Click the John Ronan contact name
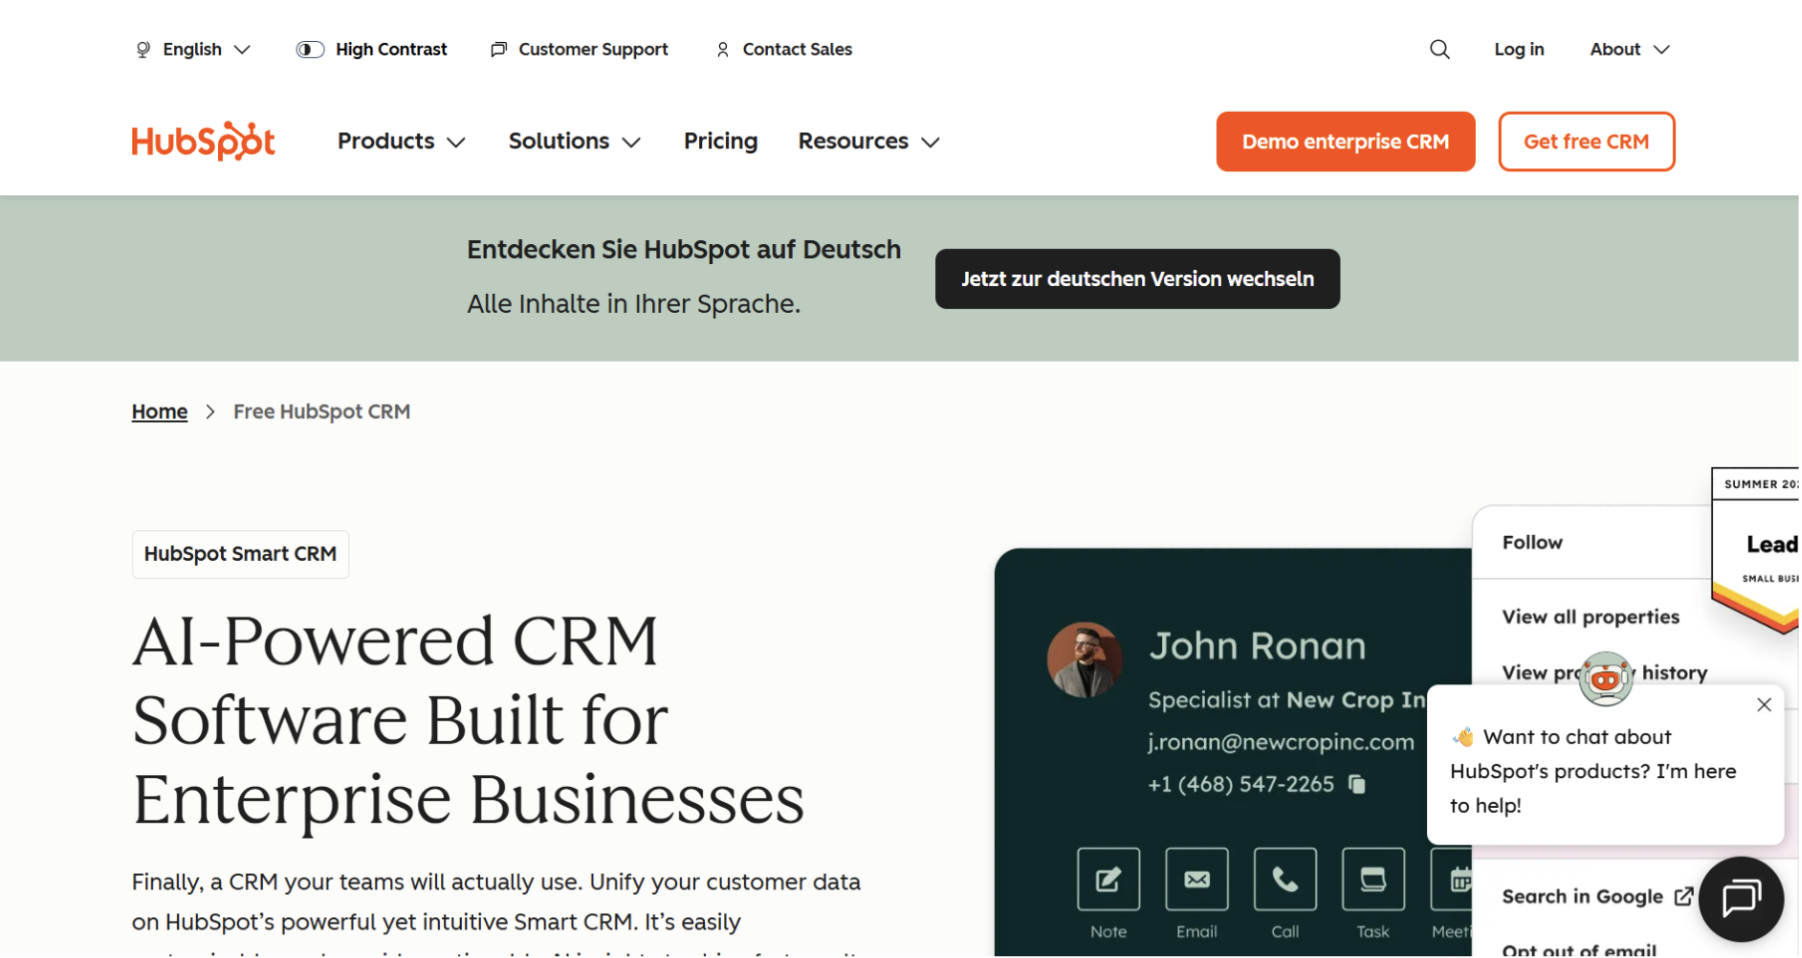The height and width of the screenshot is (958, 1802). pos(1257,646)
